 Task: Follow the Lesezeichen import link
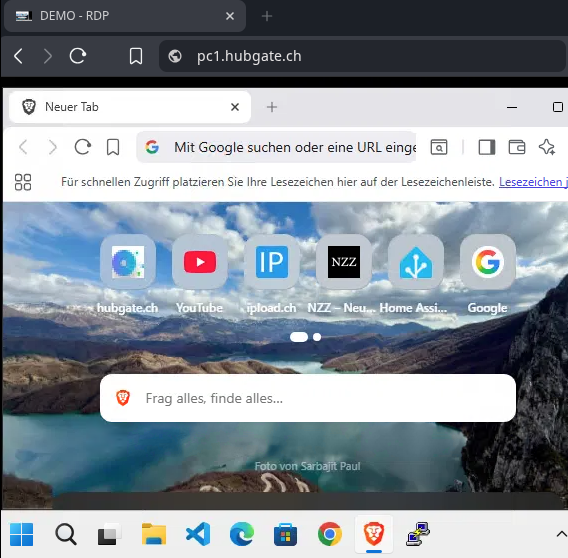pyautogui.click(x=533, y=182)
